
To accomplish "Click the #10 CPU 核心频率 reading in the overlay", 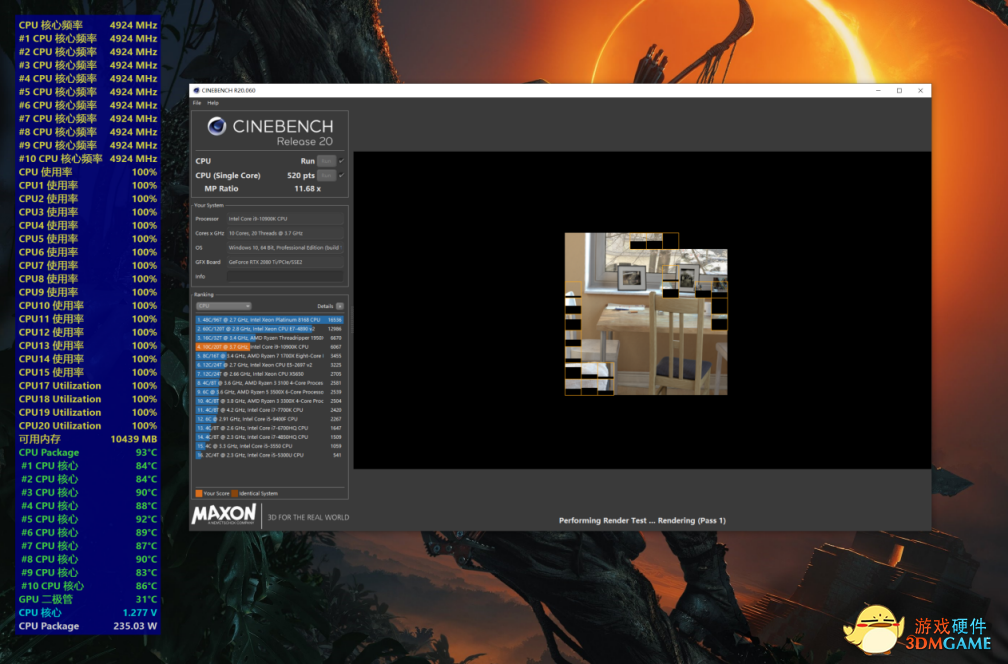I will click(88, 159).
